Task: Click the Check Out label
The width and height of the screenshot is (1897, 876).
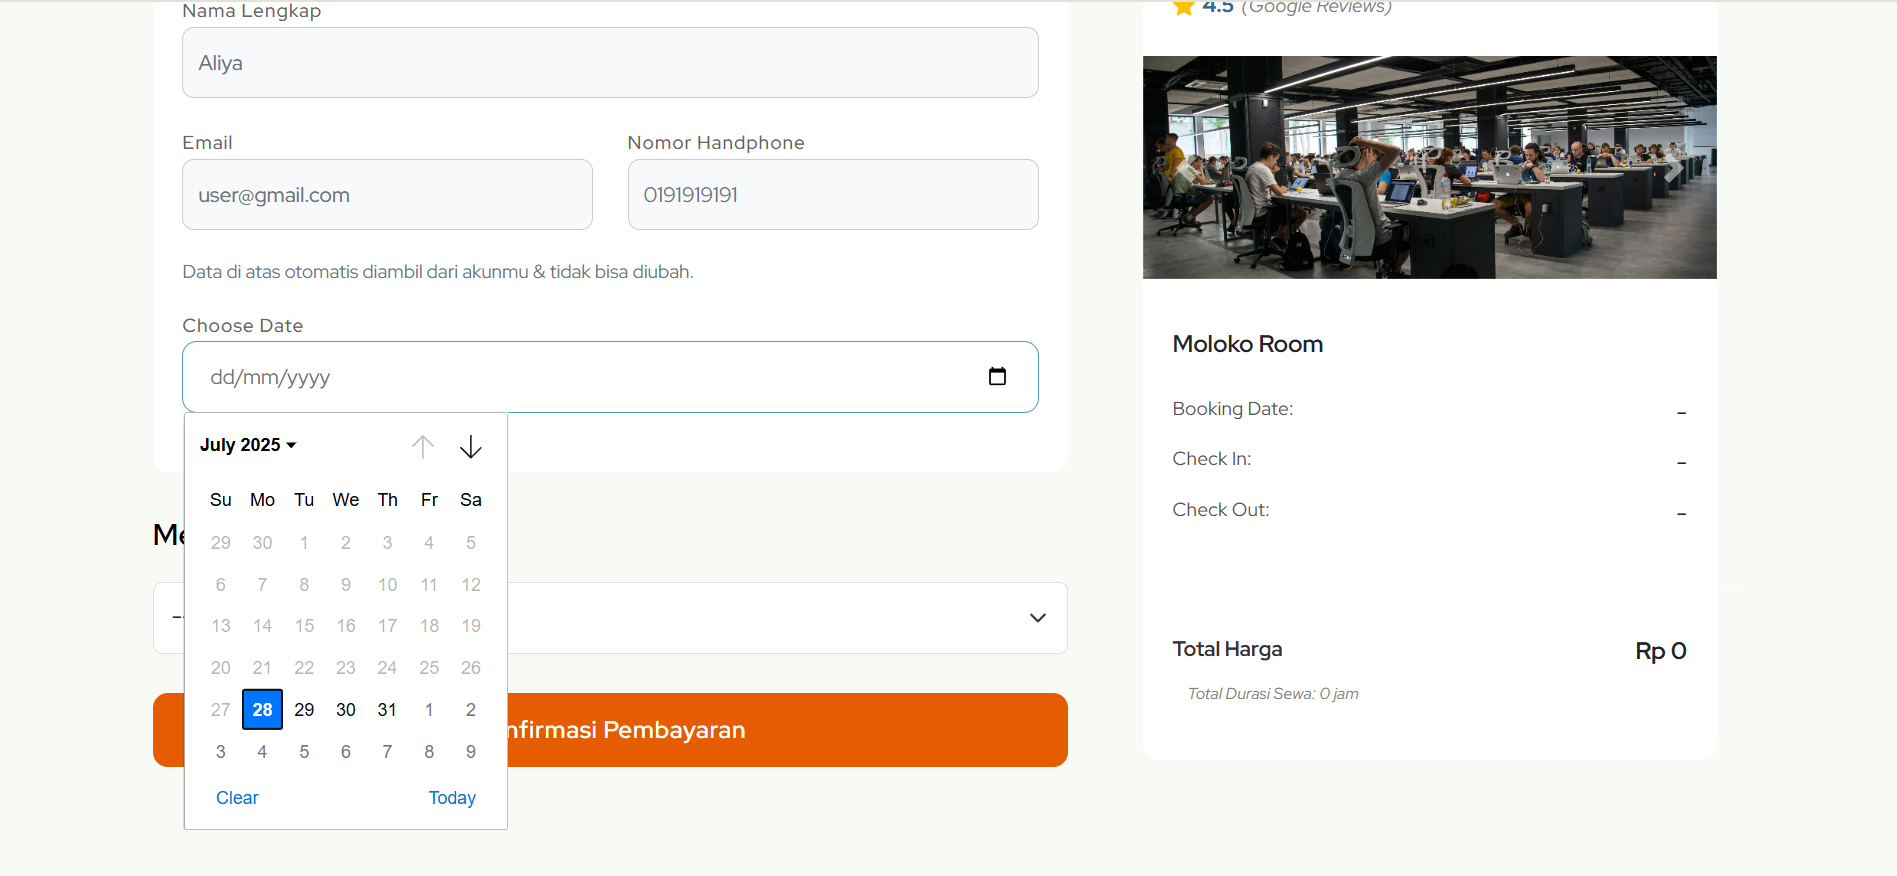Action: [x=1221, y=510]
